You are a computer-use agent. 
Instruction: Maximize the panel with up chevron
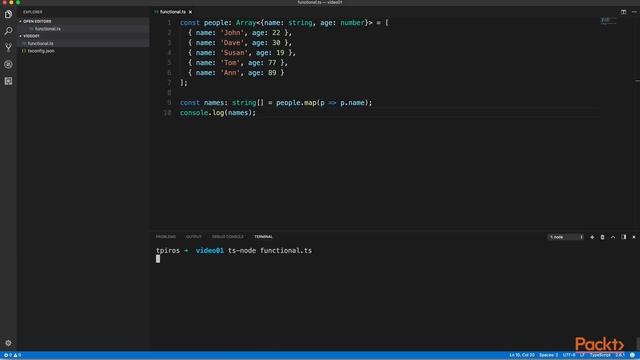tap(613, 237)
